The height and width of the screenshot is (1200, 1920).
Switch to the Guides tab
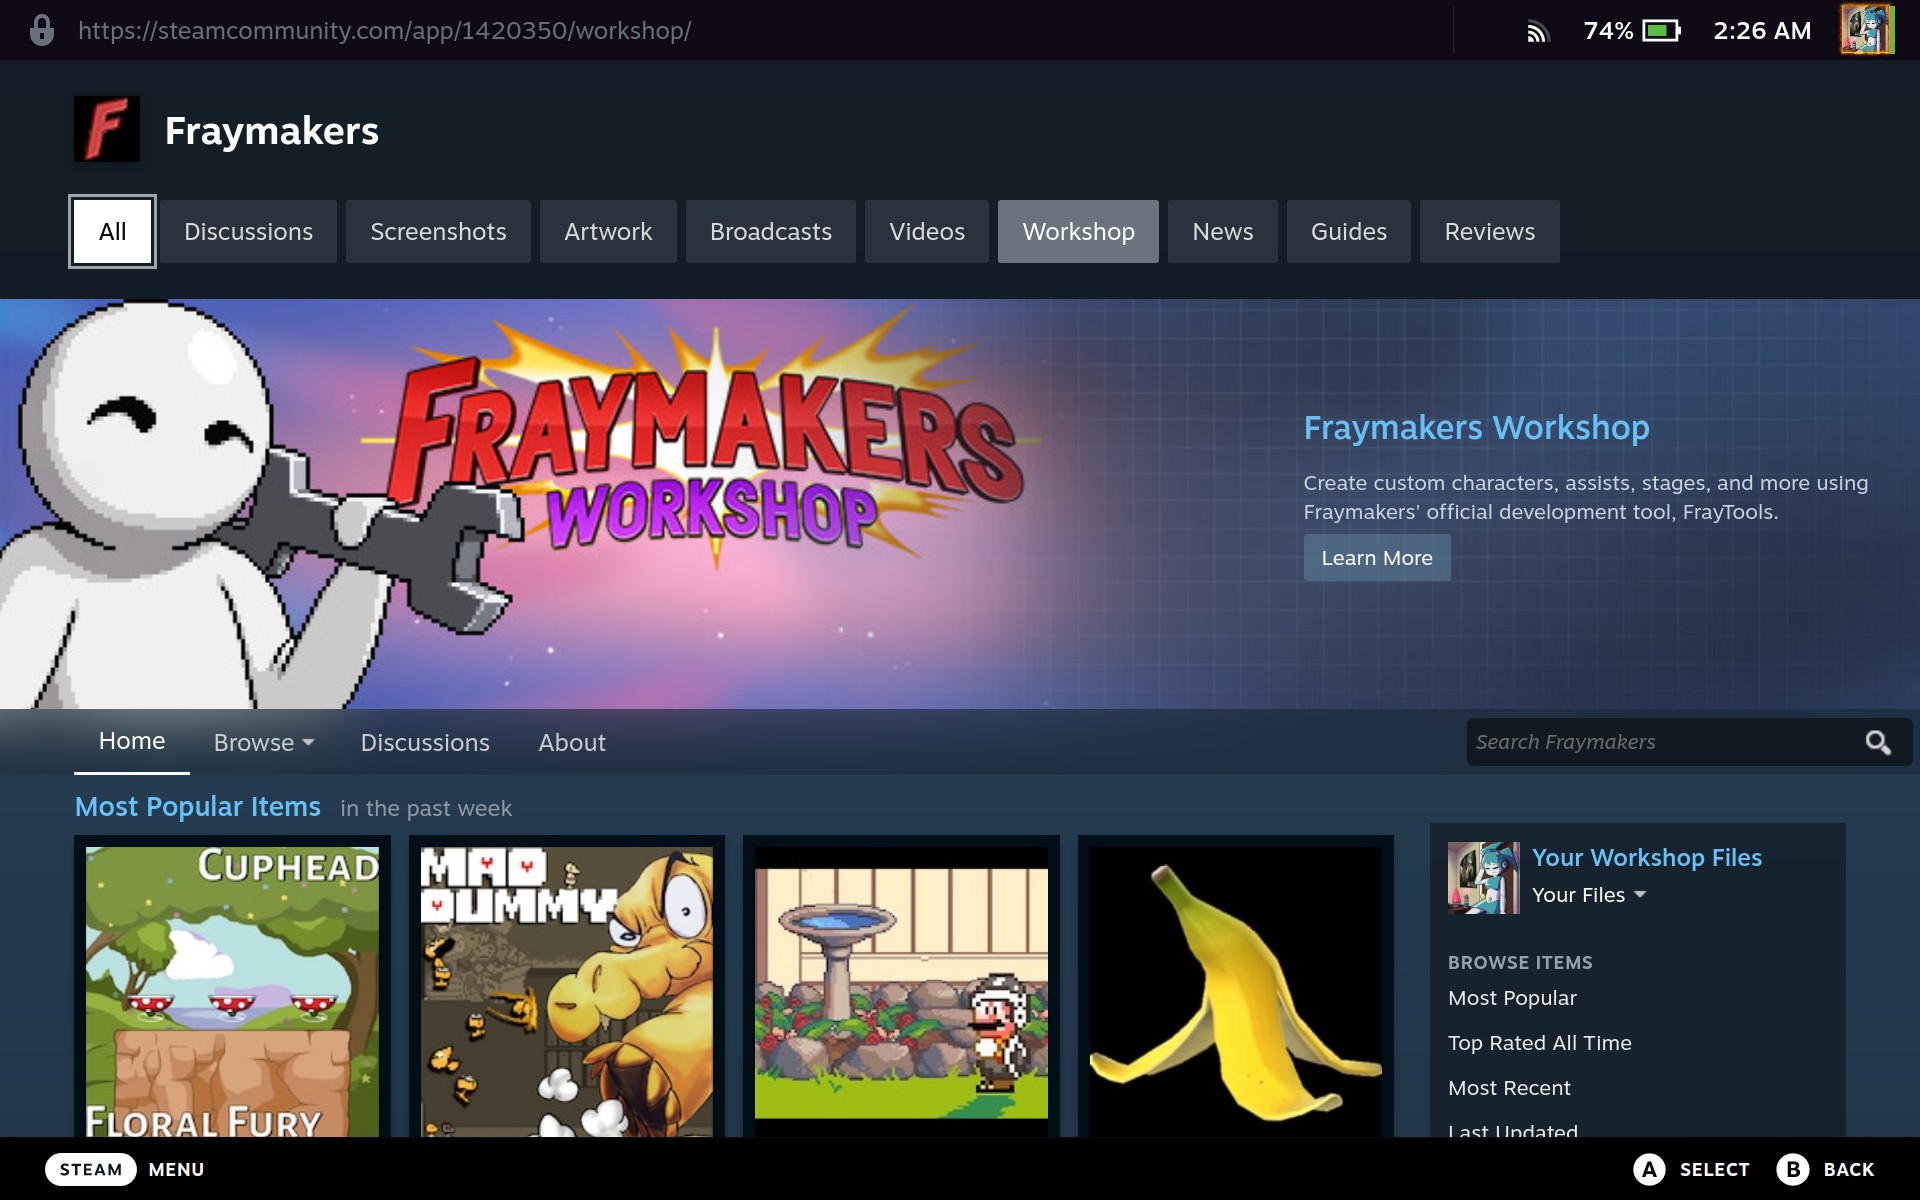tap(1349, 232)
